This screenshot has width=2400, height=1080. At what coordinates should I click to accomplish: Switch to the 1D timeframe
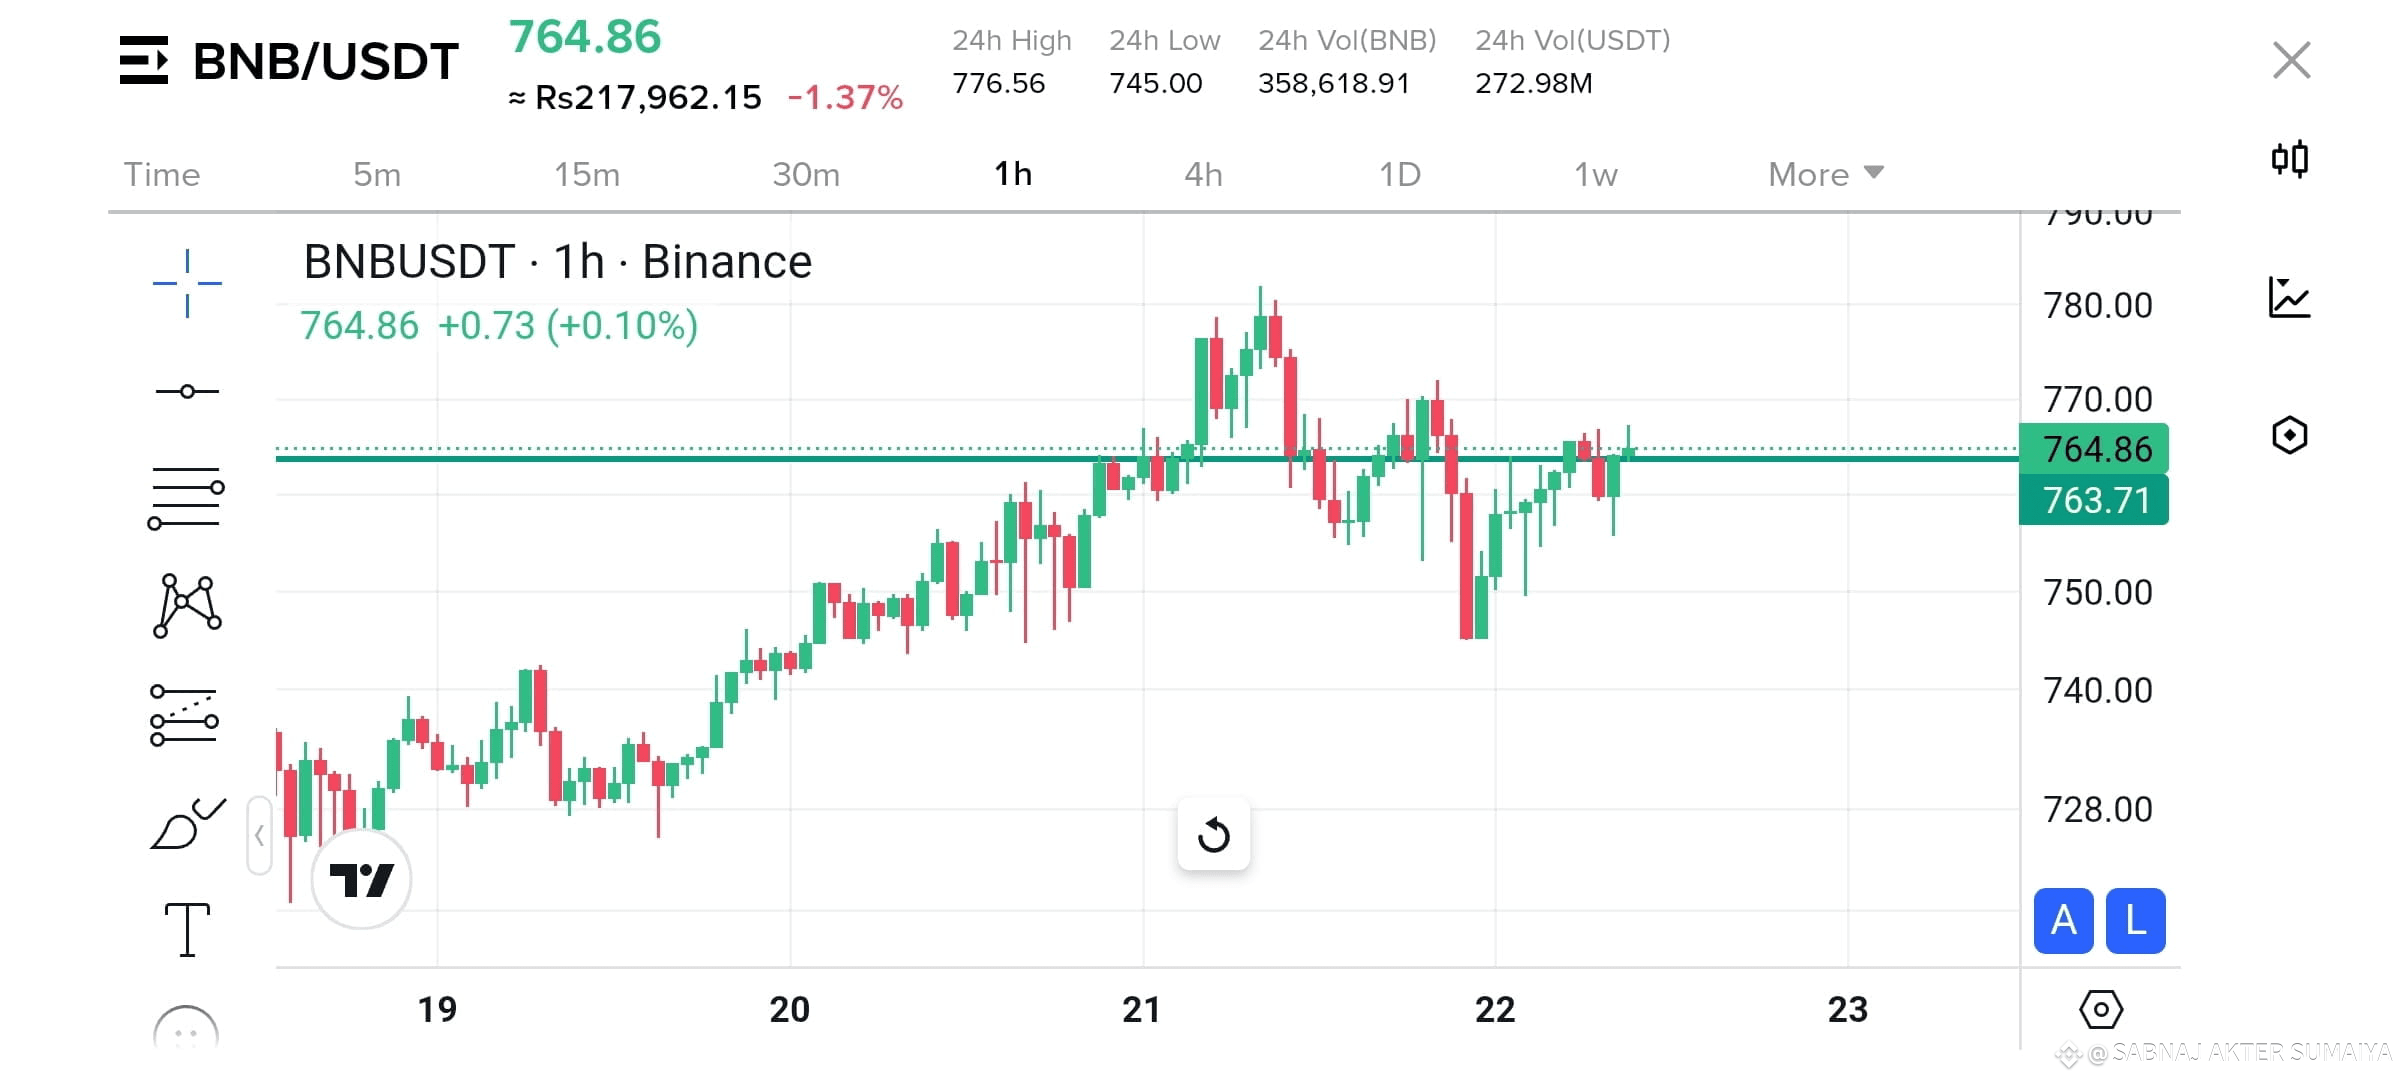coord(1400,174)
